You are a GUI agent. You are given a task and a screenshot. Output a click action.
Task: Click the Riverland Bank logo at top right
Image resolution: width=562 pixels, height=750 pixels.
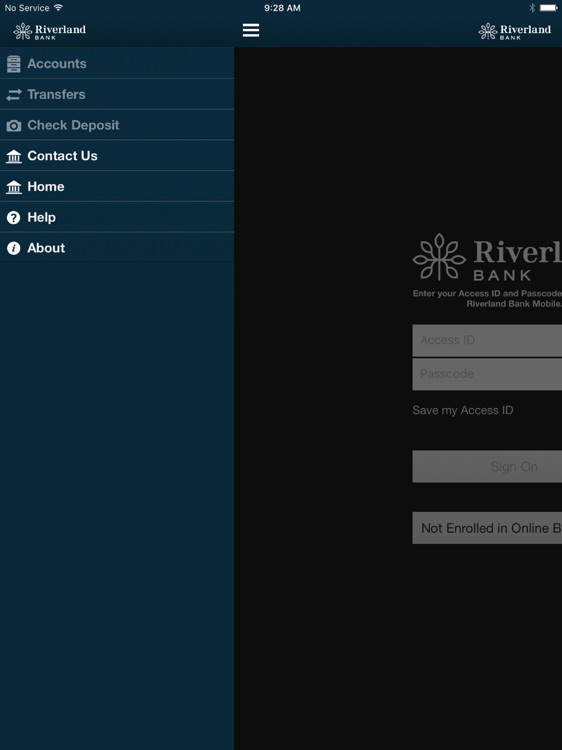click(x=515, y=31)
